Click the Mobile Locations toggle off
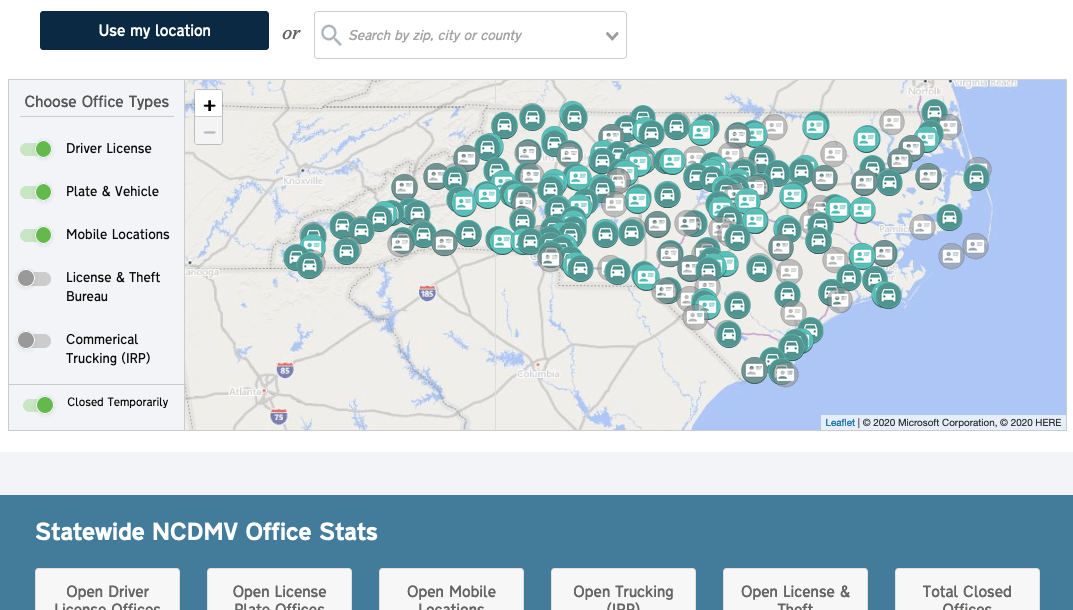 coord(36,234)
